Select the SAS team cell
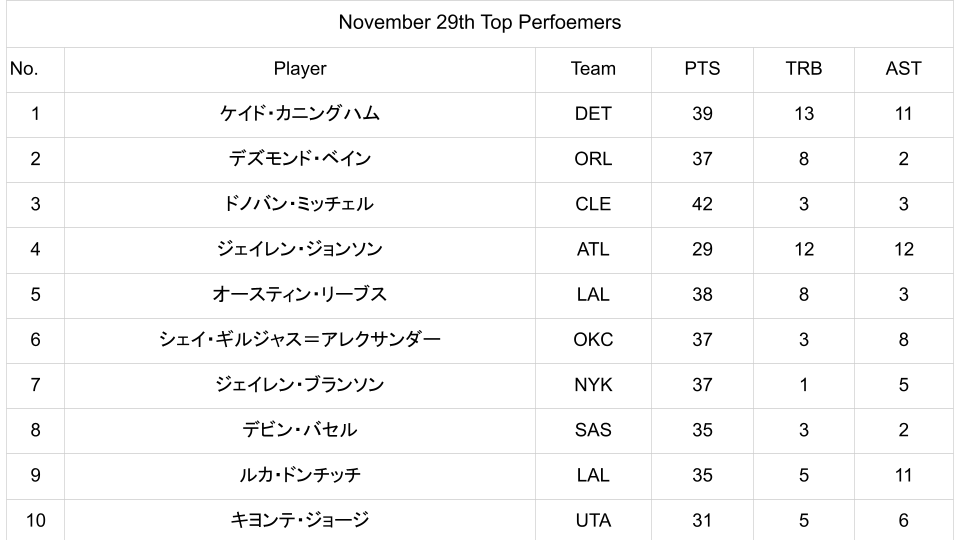 tap(593, 430)
